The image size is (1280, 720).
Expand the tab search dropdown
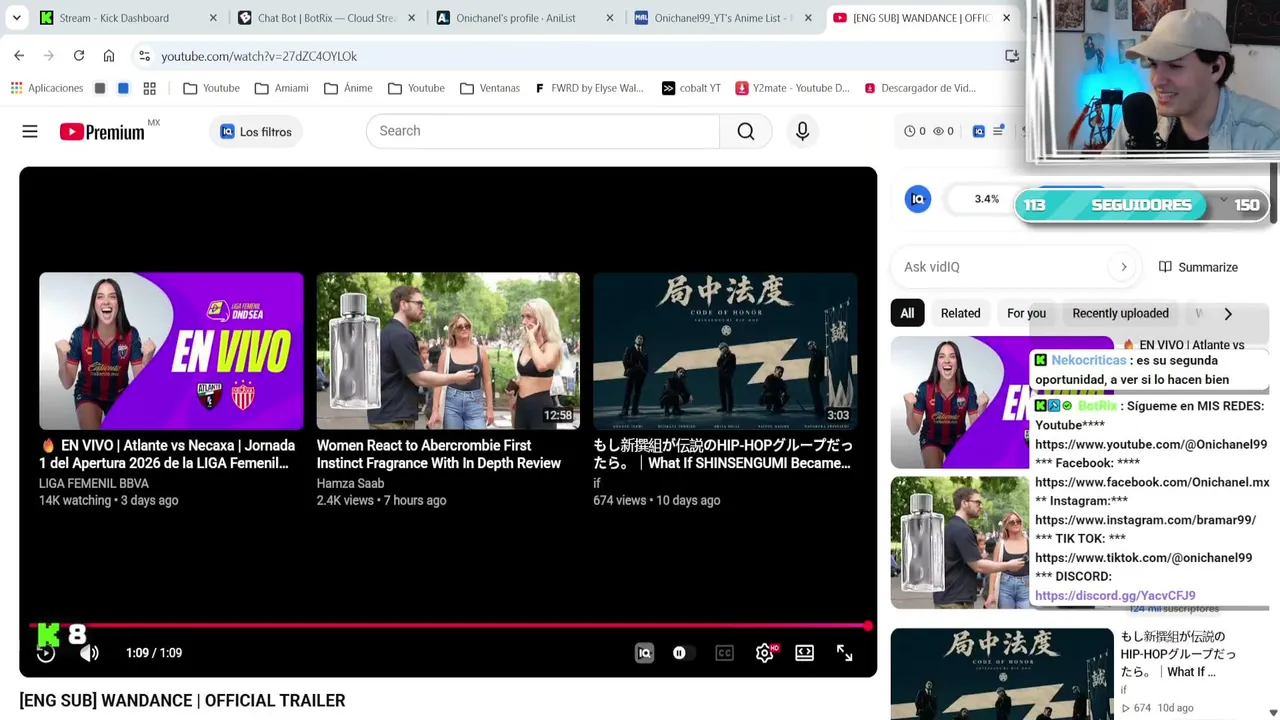coord(16,18)
